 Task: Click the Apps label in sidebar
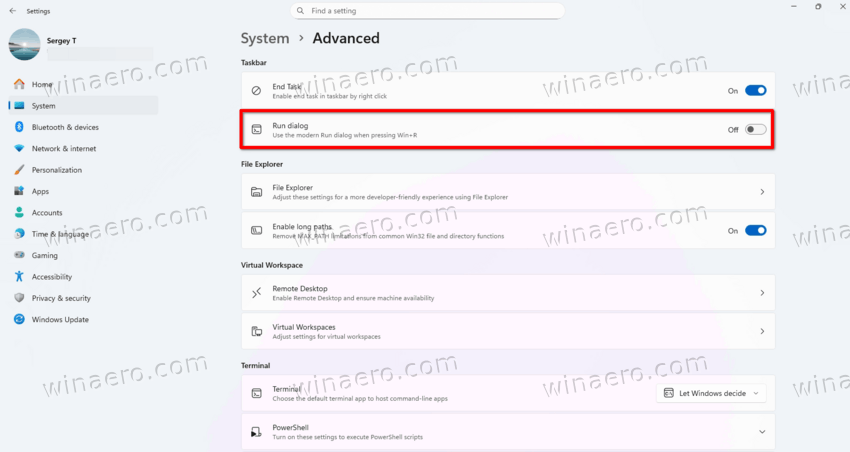coord(40,191)
